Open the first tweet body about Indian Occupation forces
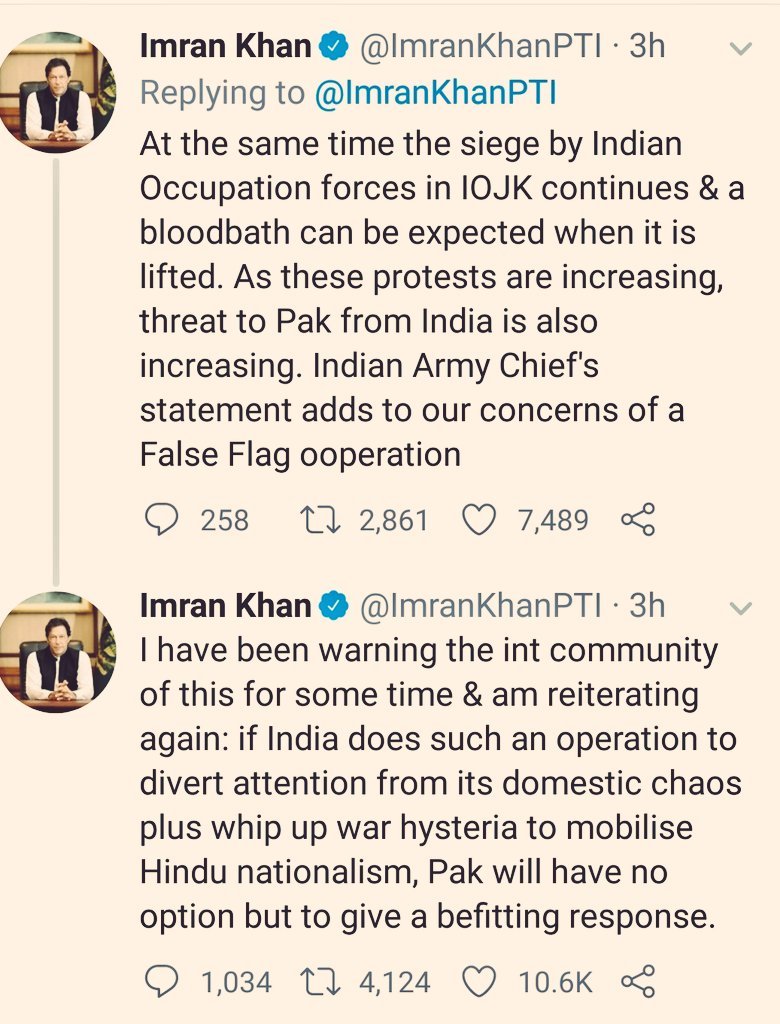The image size is (780, 1024). [442, 299]
